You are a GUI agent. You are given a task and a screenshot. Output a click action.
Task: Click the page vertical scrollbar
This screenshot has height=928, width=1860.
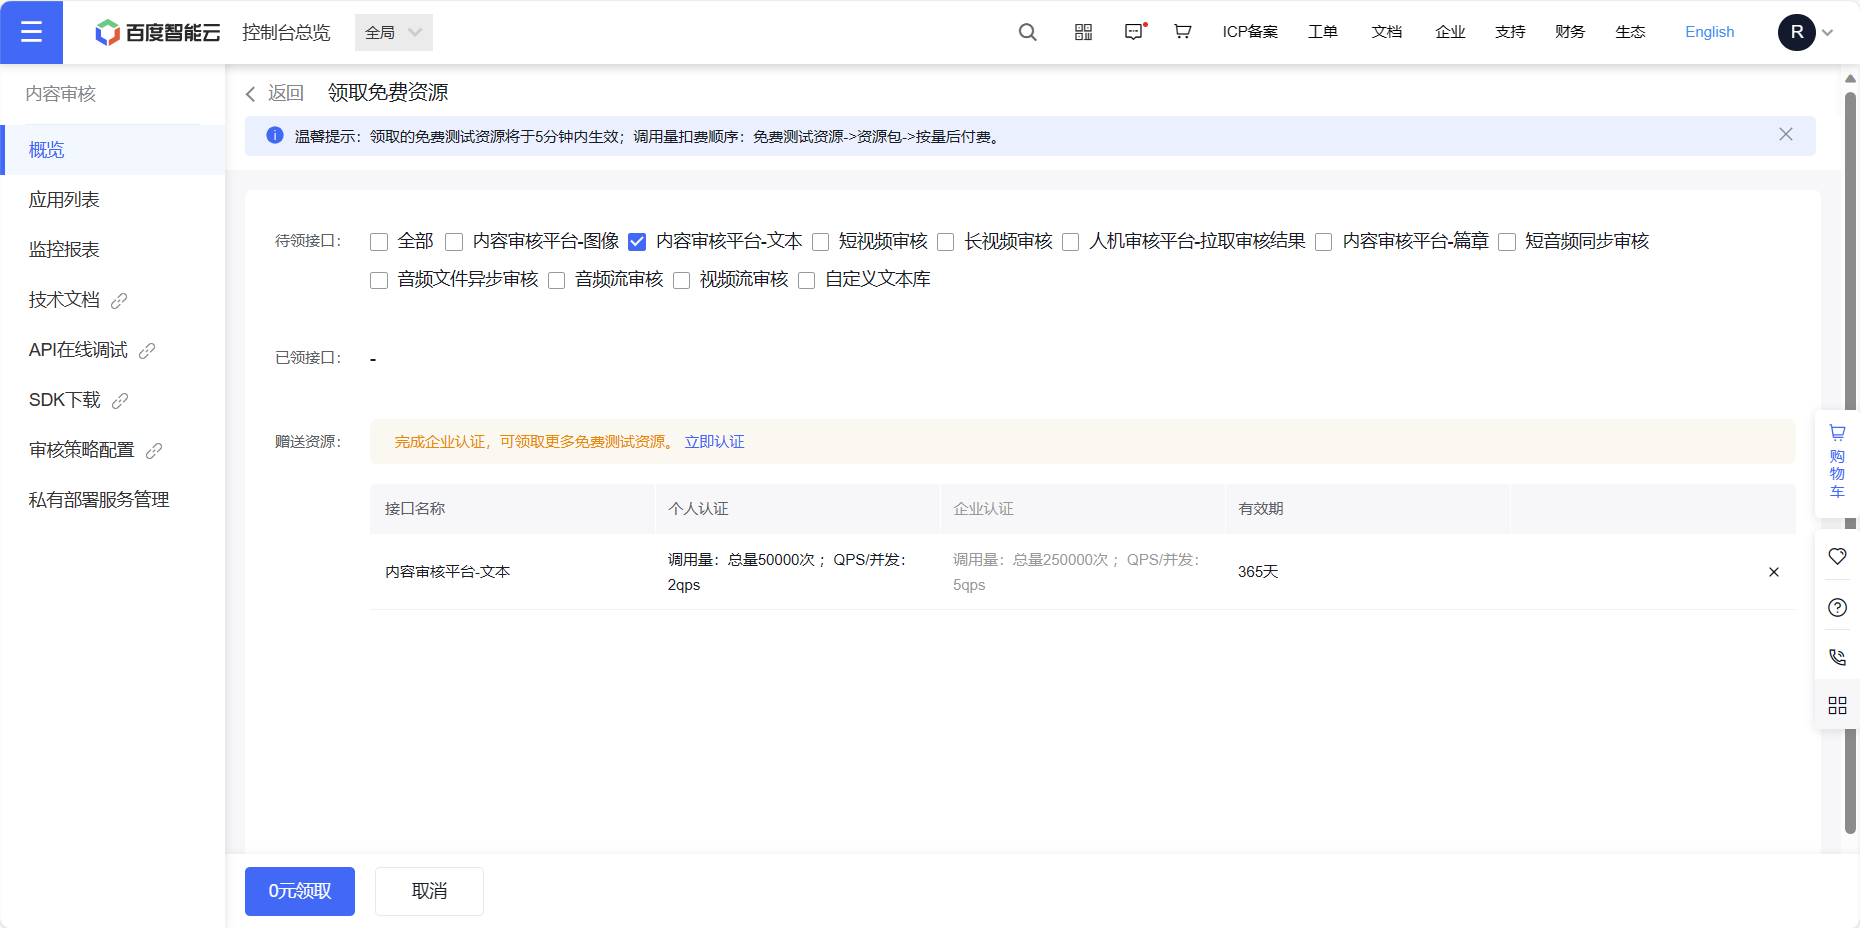click(1850, 462)
